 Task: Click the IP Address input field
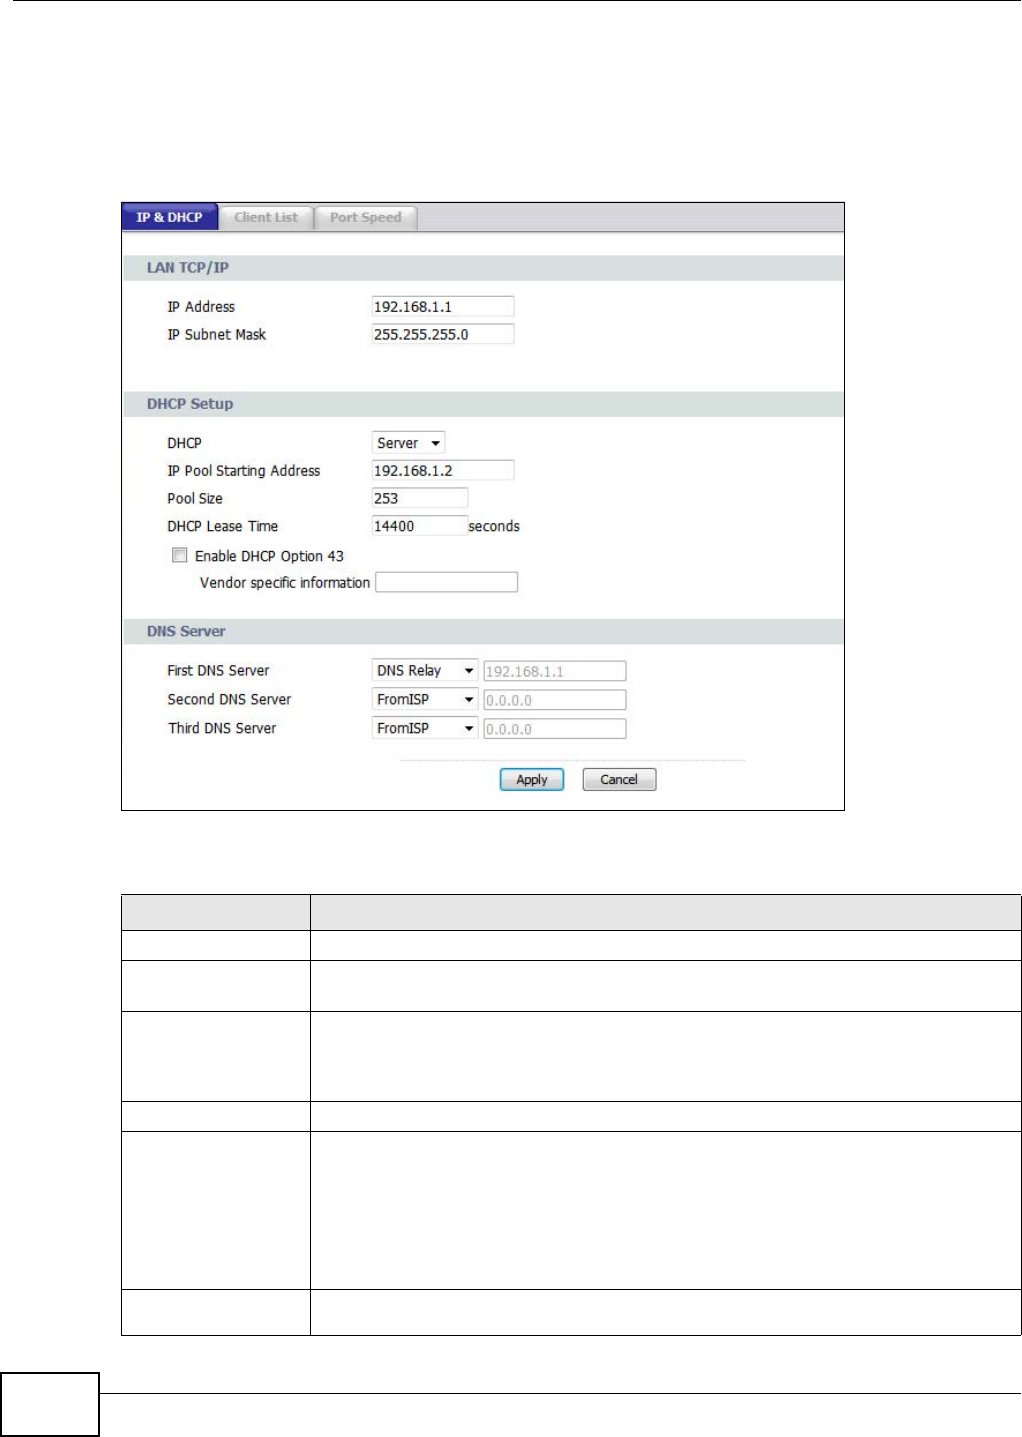[x=442, y=306]
